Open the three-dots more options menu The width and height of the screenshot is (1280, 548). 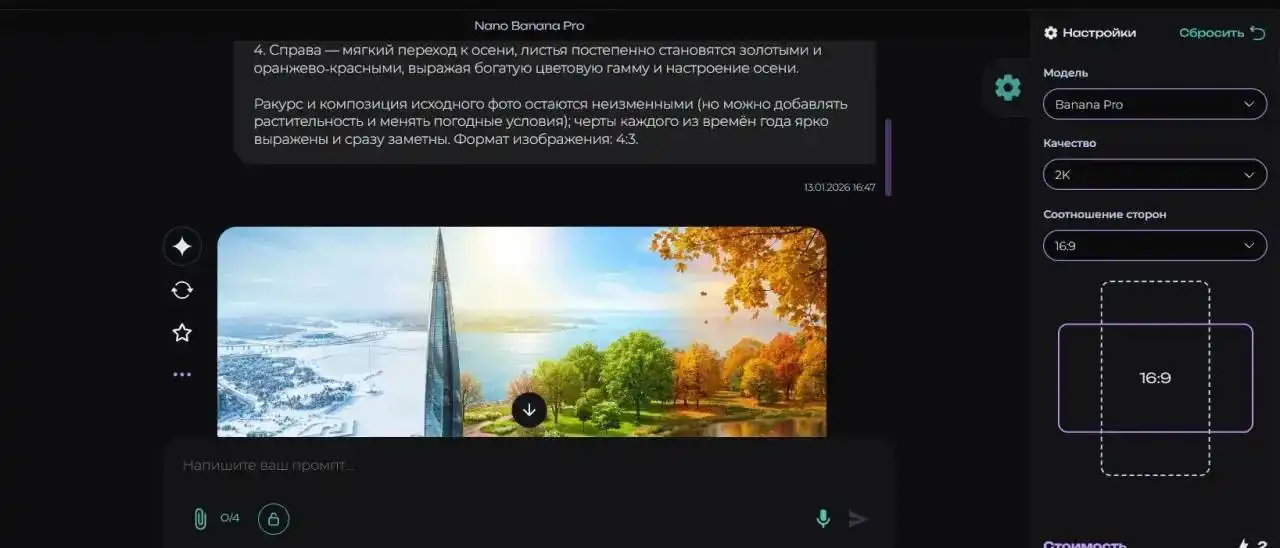[x=182, y=375]
